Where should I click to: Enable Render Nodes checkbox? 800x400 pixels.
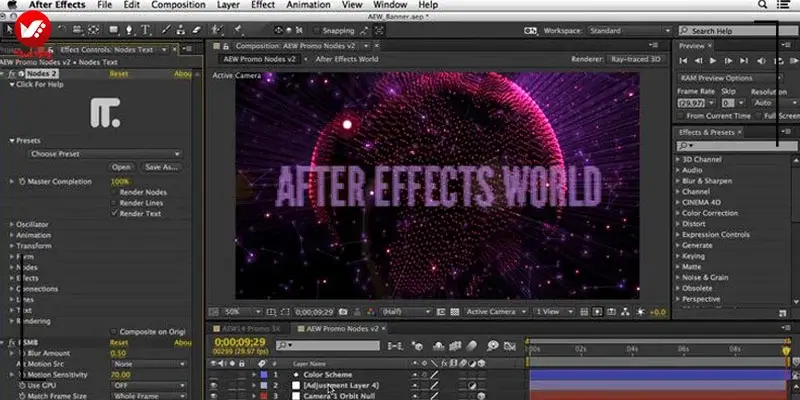click(114, 192)
